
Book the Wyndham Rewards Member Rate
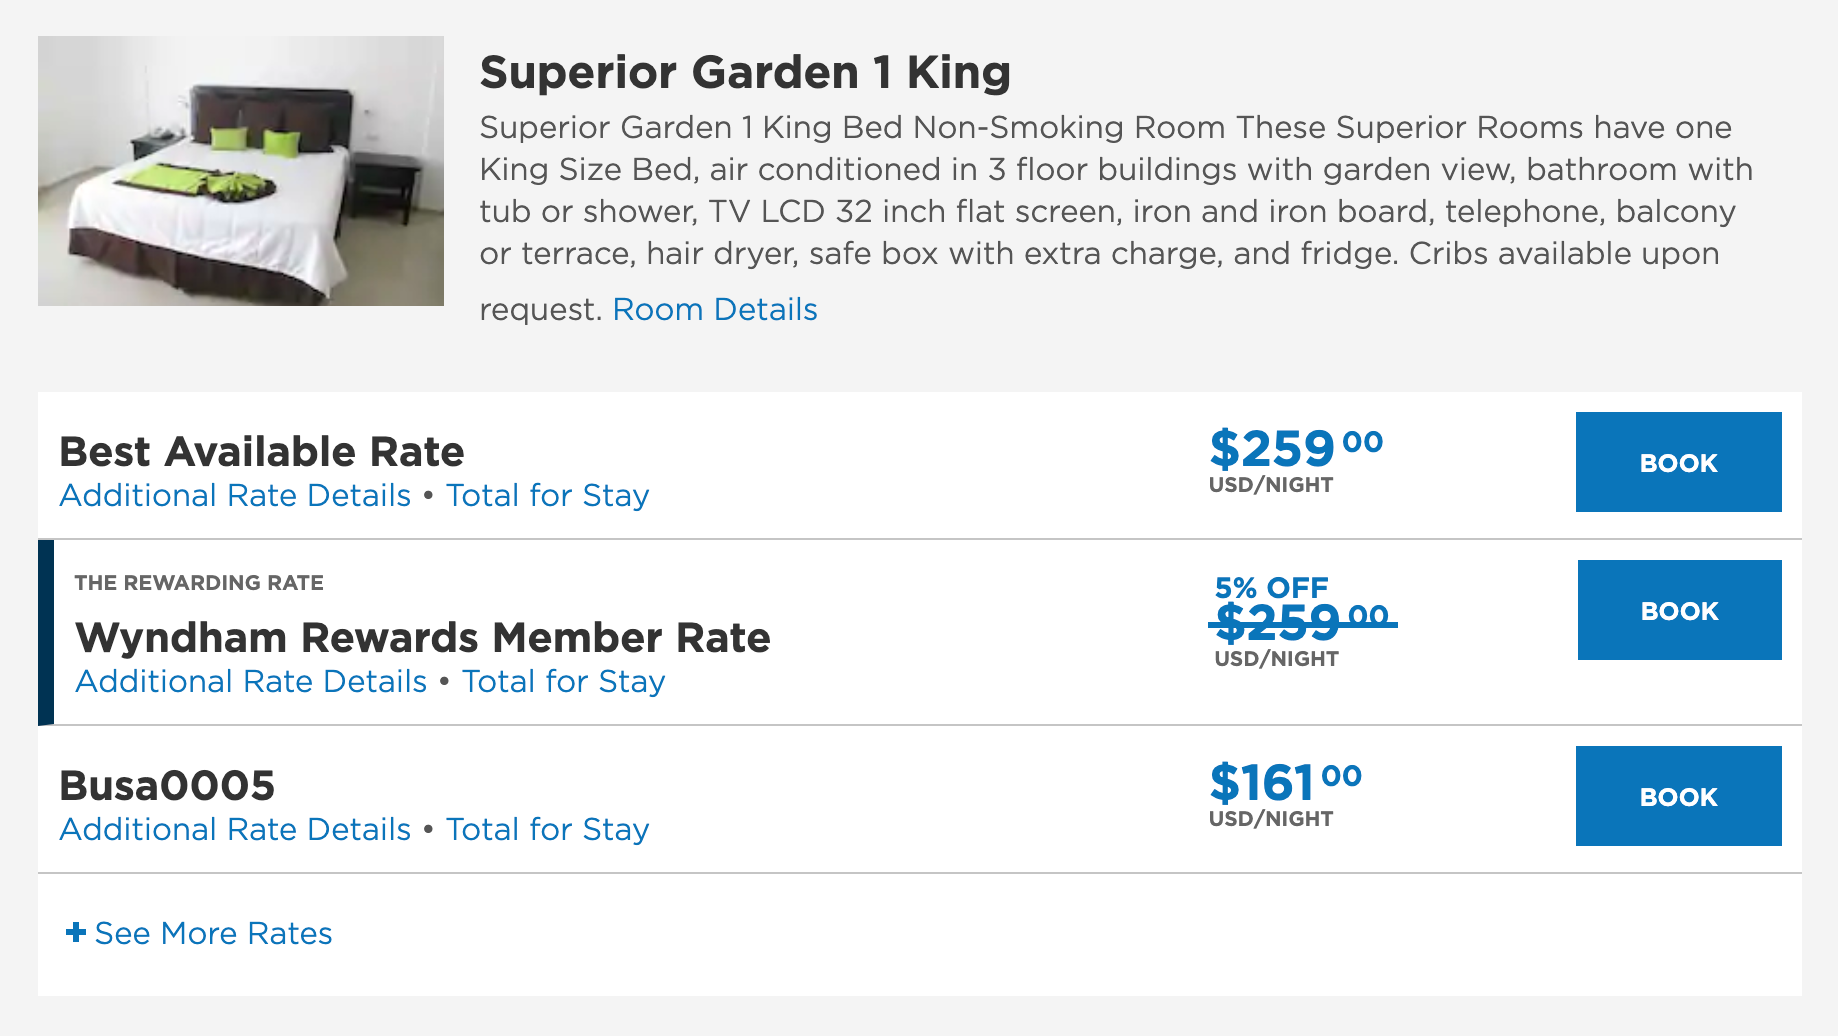click(1679, 610)
